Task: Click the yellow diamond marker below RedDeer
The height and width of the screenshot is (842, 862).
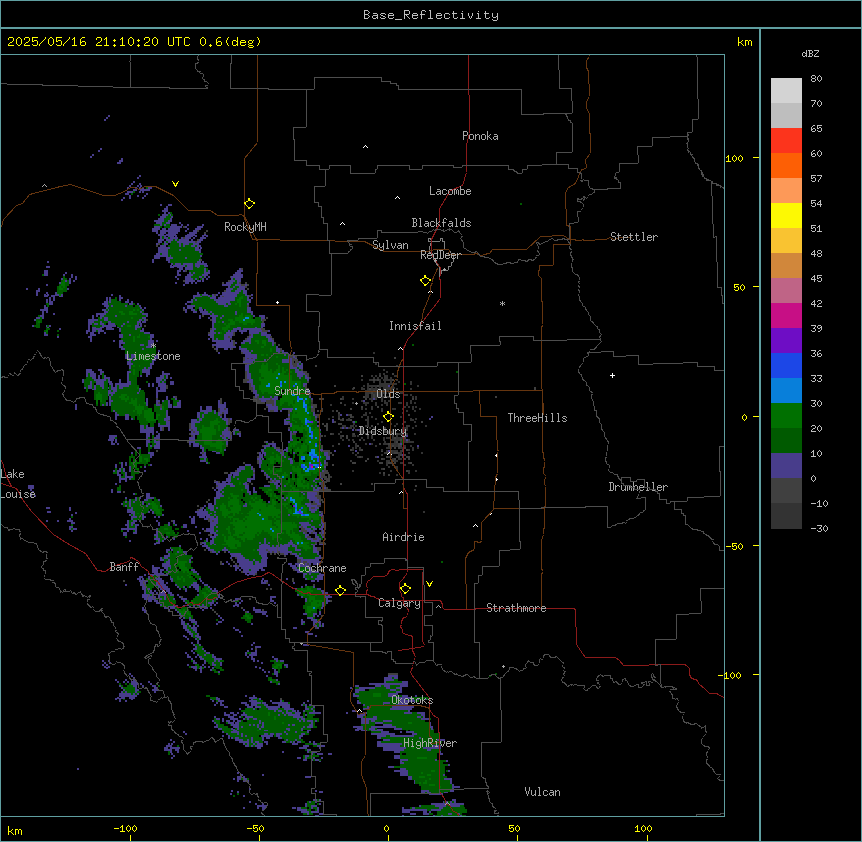Action: [x=426, y=281]
